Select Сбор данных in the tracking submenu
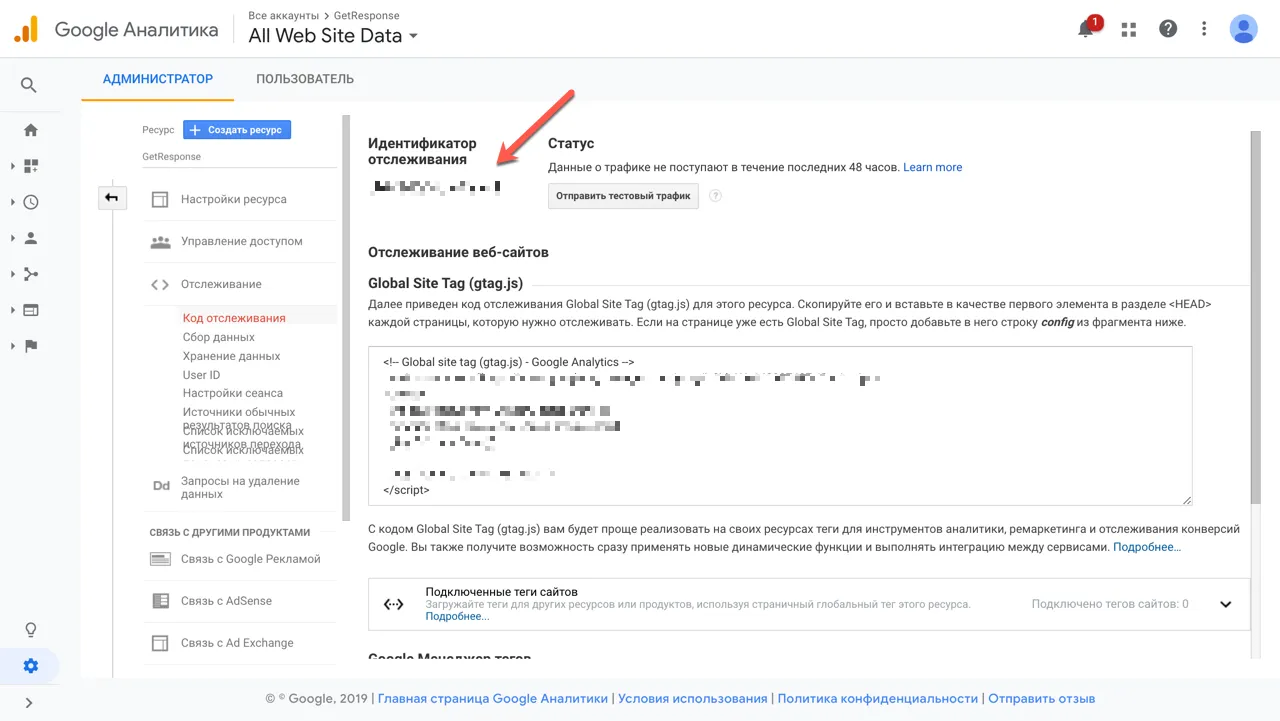The image size is (1280, 721). pyautogui.click(x=219, y=337)
